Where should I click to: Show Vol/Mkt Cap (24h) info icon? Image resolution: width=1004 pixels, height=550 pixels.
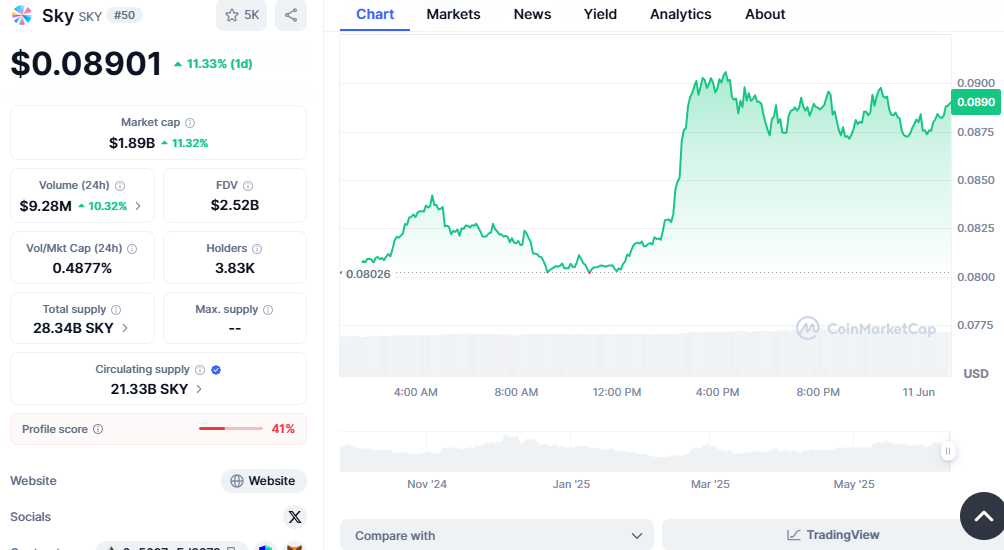(x=132, y=249)
